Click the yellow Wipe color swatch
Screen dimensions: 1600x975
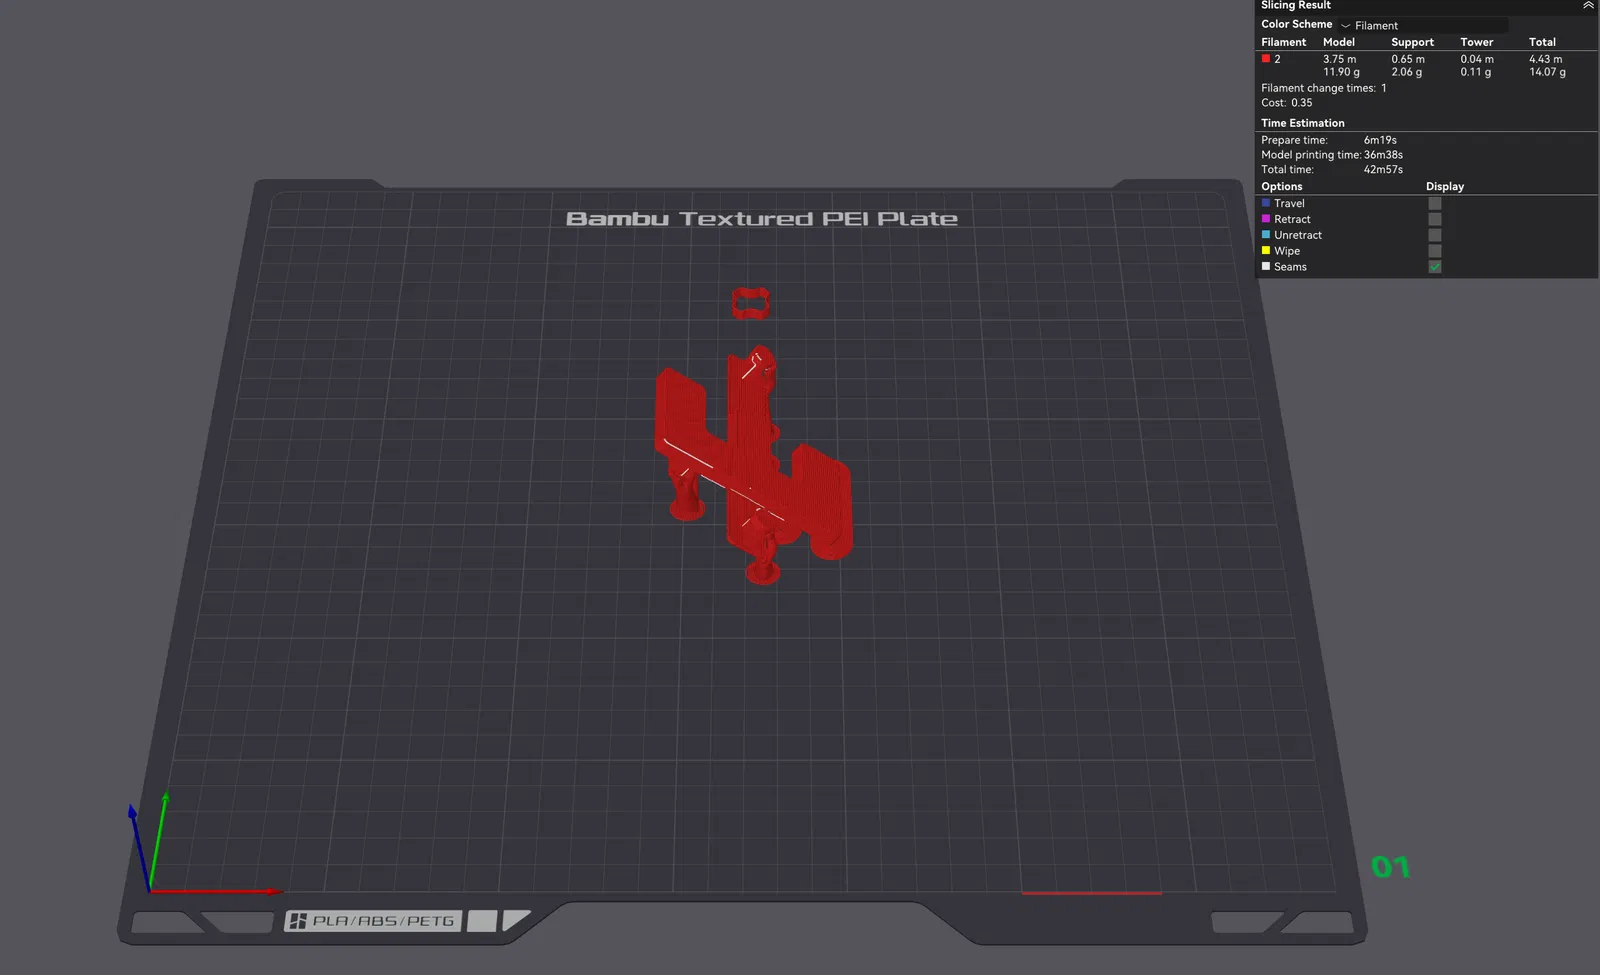[1266, 251]
